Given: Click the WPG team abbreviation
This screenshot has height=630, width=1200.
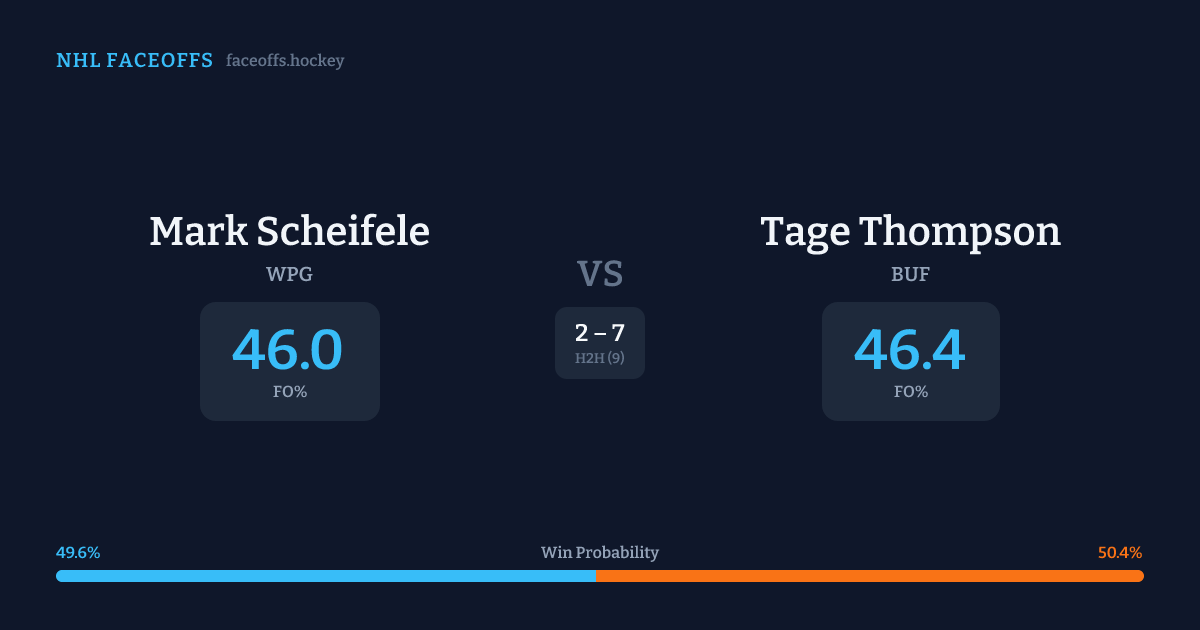Looking at the screenshot, I should pyautogui.click(x=289, y=274).
